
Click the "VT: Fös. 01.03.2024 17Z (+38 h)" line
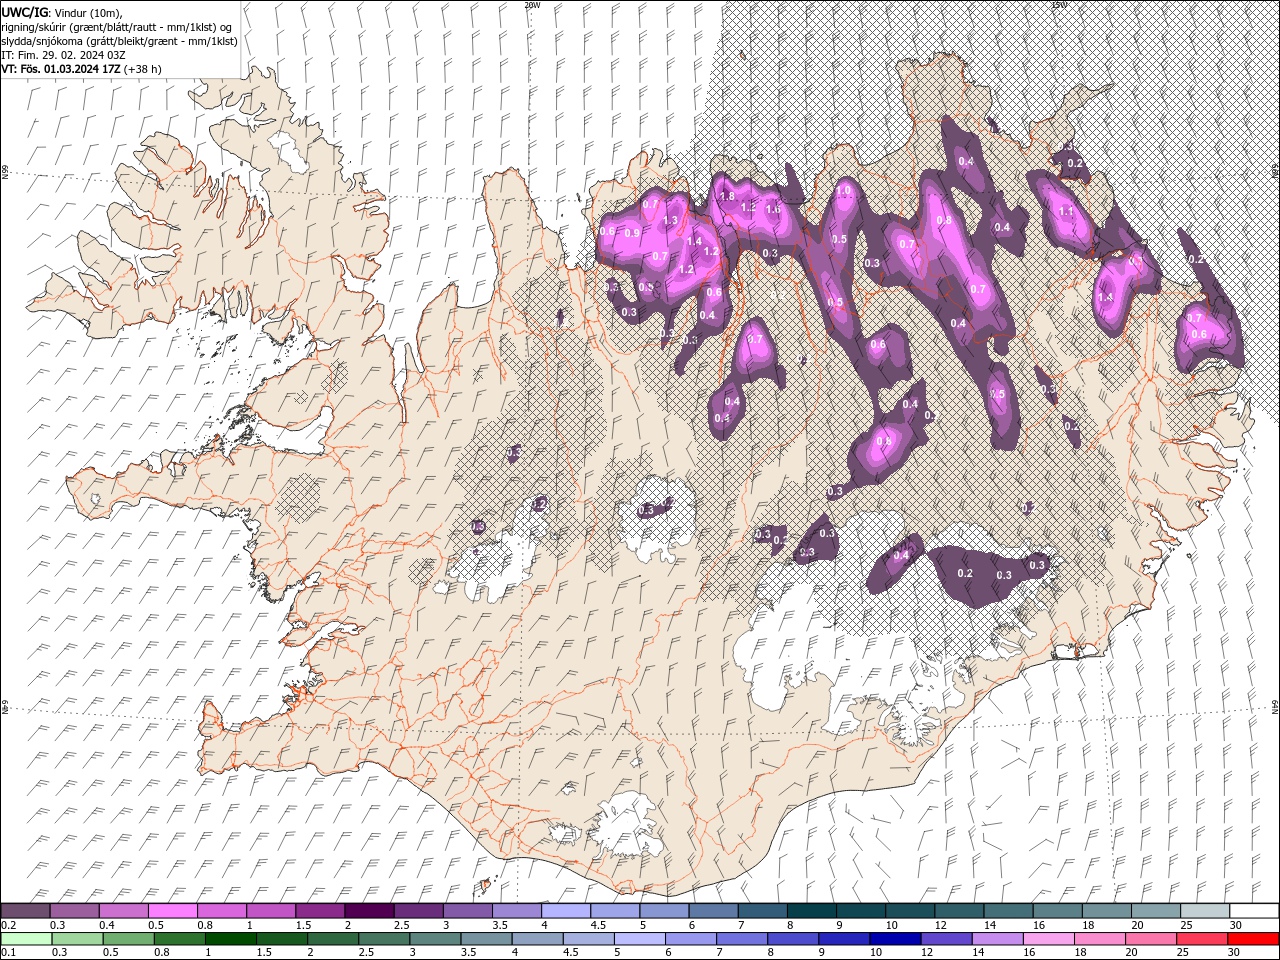(82, 69)
